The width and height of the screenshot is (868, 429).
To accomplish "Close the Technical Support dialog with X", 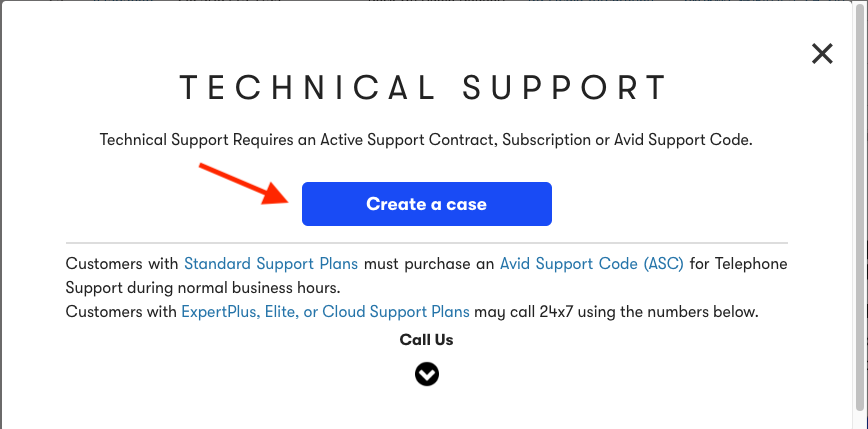I will pyautogui.click(x=822, y=54).
